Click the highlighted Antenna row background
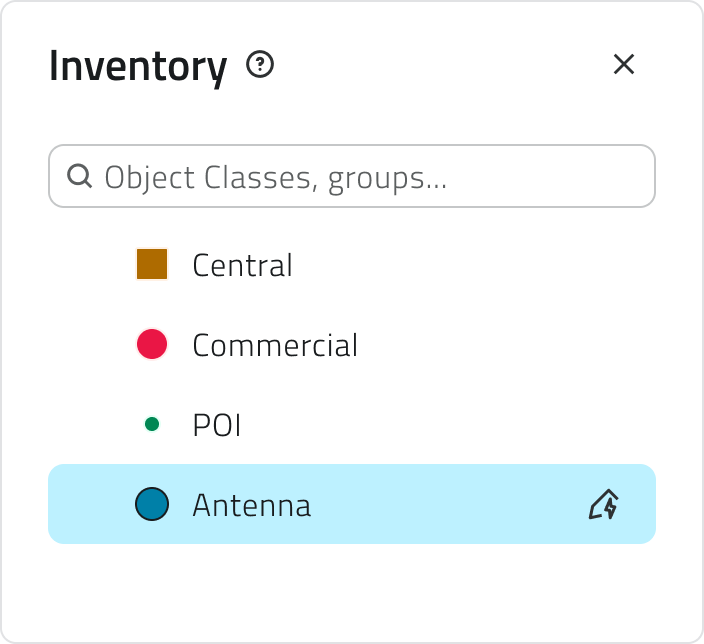This screenshot has width=704, height=644. click(352, 504)
